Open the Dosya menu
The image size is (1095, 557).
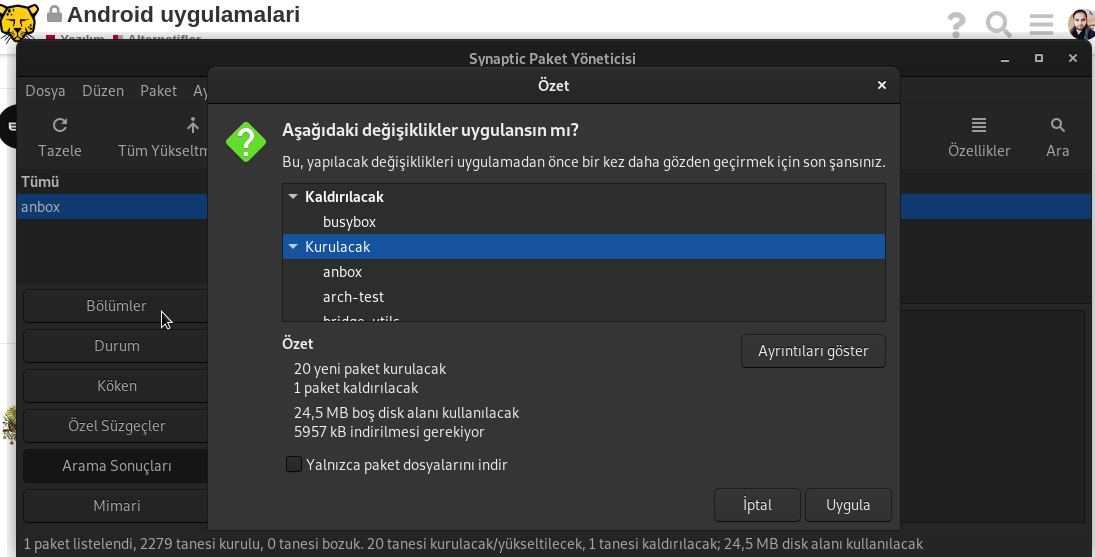pyautogui.click(x=45, y=91)
